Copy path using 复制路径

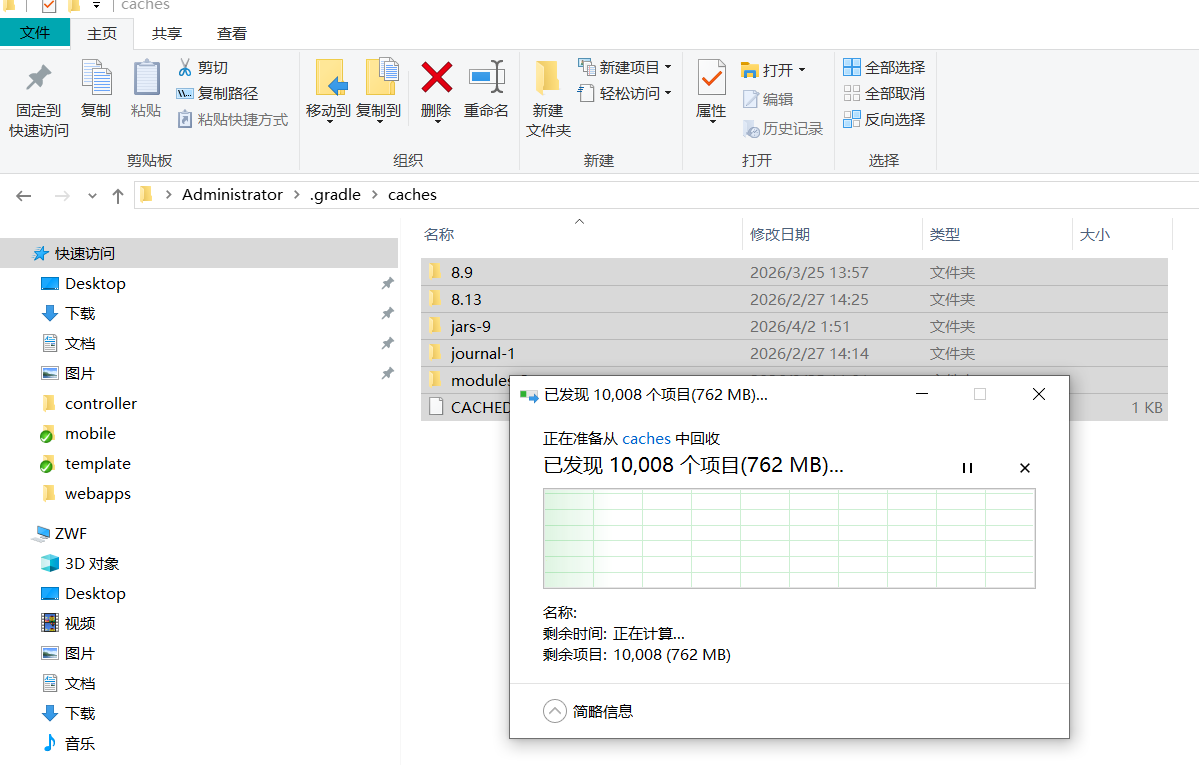(x=218, y=93)
